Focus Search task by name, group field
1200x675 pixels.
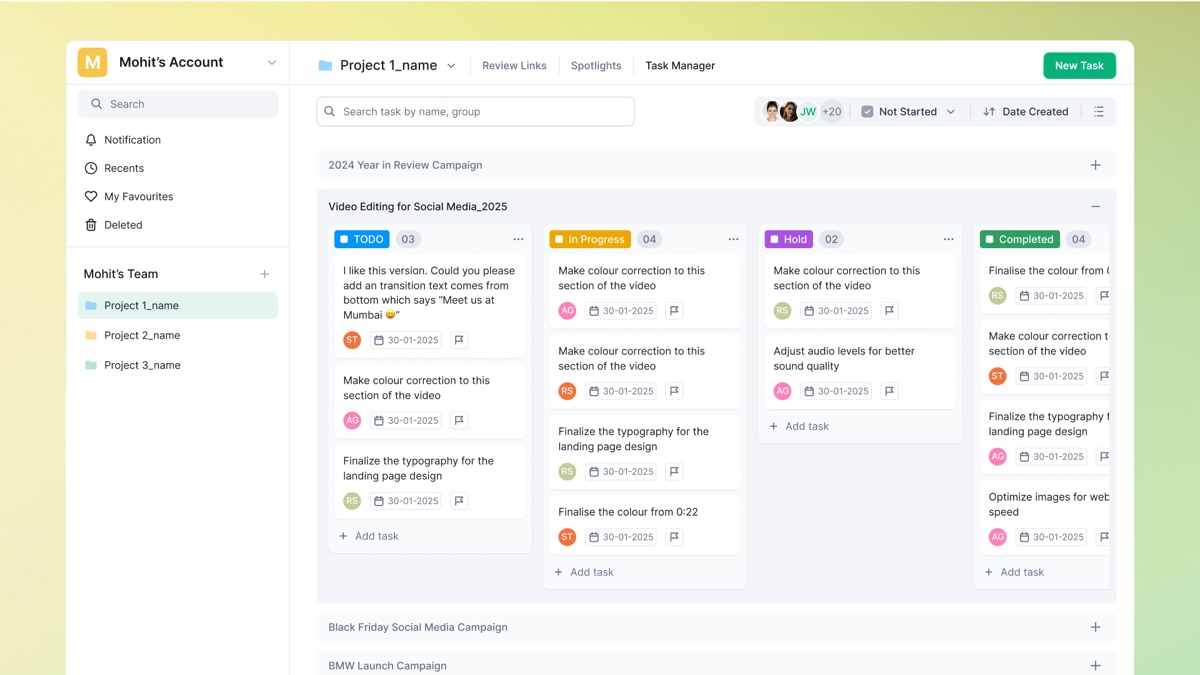tap(476, 112)
